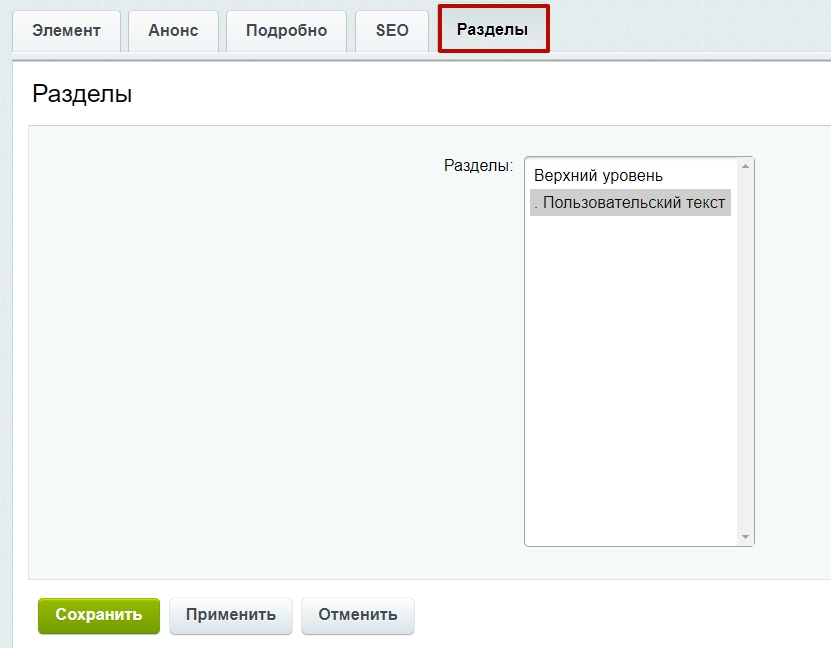Open the Элемент tab
Image resolution: width=831 pixels, height=648 pixels.
coord(66,31)
